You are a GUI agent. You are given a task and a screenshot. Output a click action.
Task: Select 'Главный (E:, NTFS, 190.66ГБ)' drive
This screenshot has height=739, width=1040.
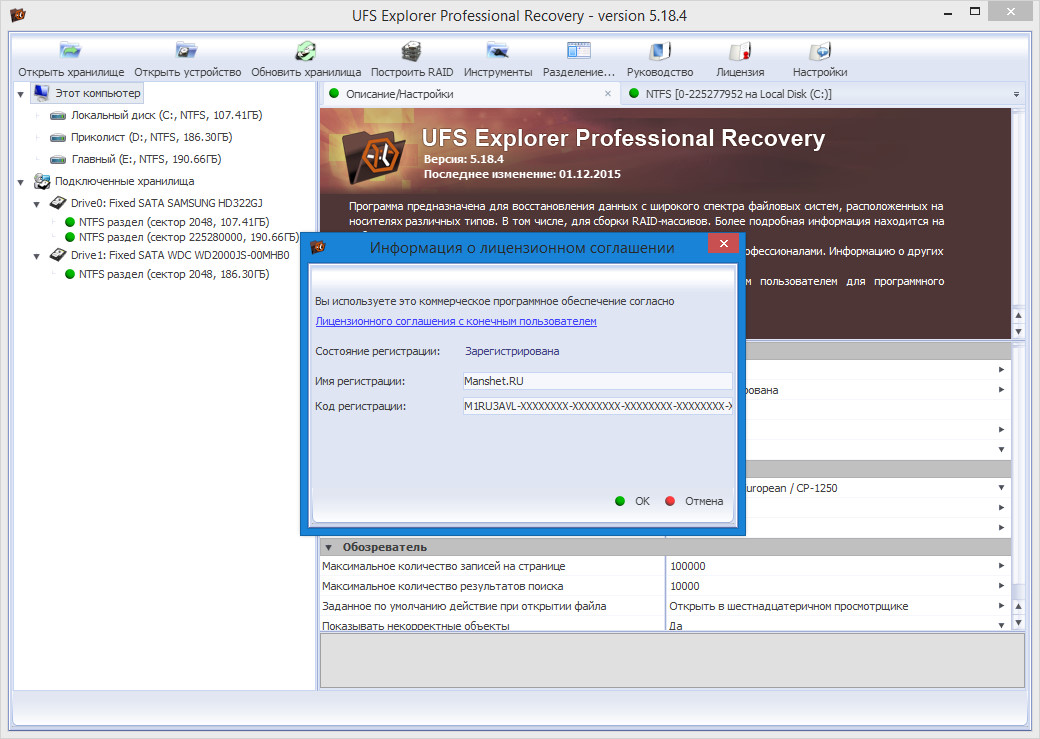(146, 159)
